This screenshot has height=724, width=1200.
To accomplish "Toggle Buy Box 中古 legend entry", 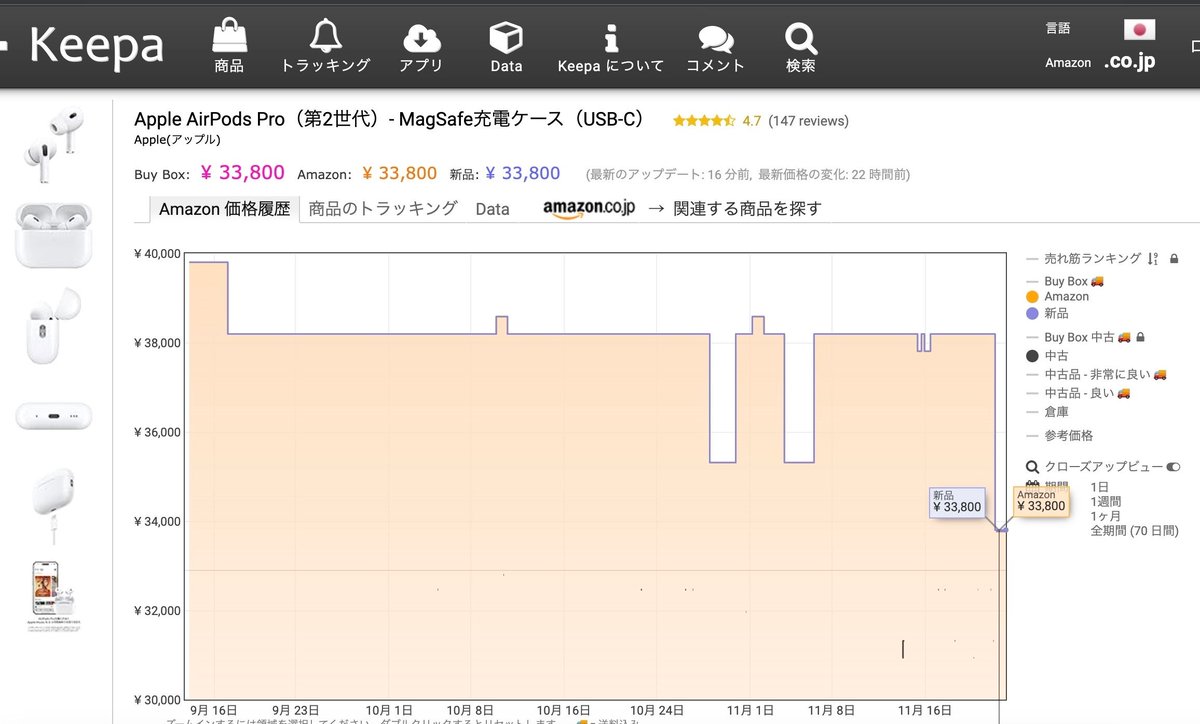I will click(1078, 337).
